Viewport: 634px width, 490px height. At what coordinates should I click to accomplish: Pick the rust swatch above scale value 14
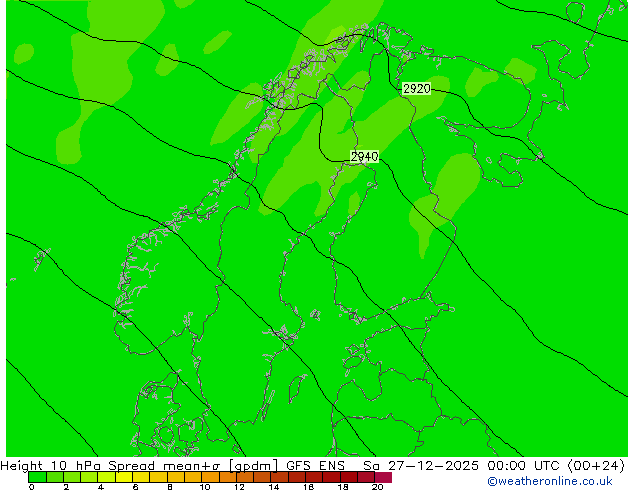(280, 477)
